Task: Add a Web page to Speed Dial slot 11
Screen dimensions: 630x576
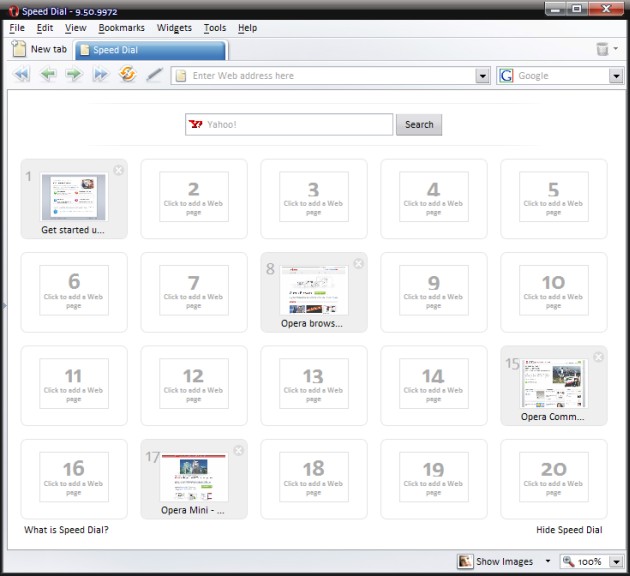Action: pos(74,384)
